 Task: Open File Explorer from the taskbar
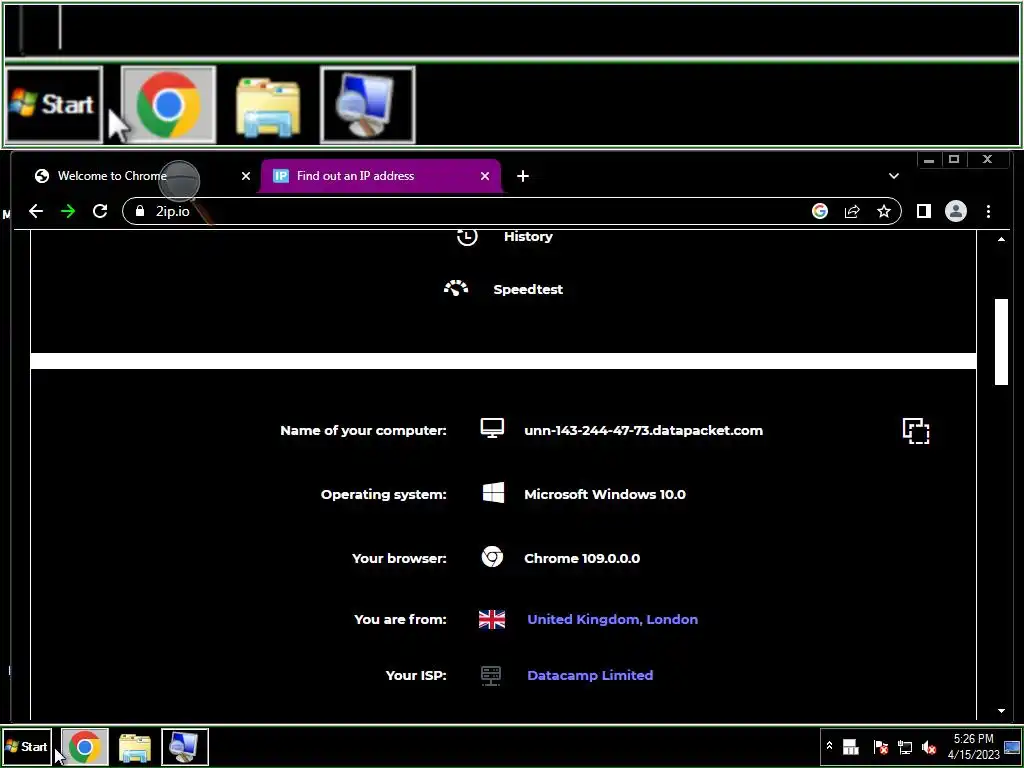tap(135, 747)
